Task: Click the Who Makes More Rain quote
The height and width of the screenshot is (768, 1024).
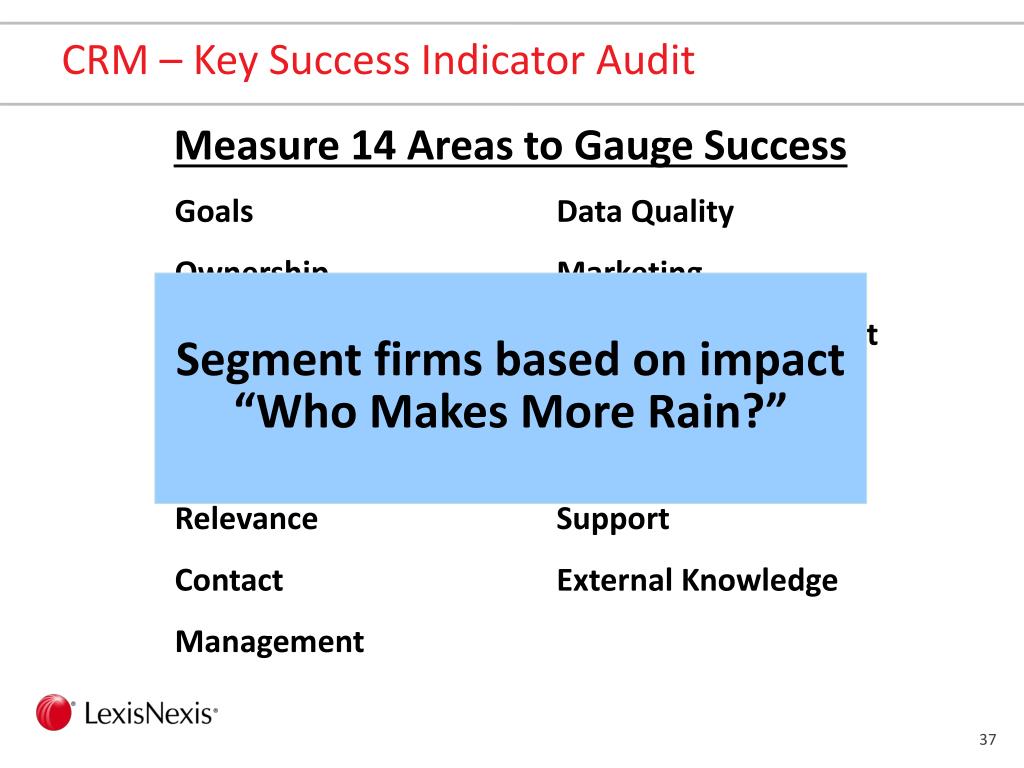Action: pyautogui.click(x=510, y=413)
